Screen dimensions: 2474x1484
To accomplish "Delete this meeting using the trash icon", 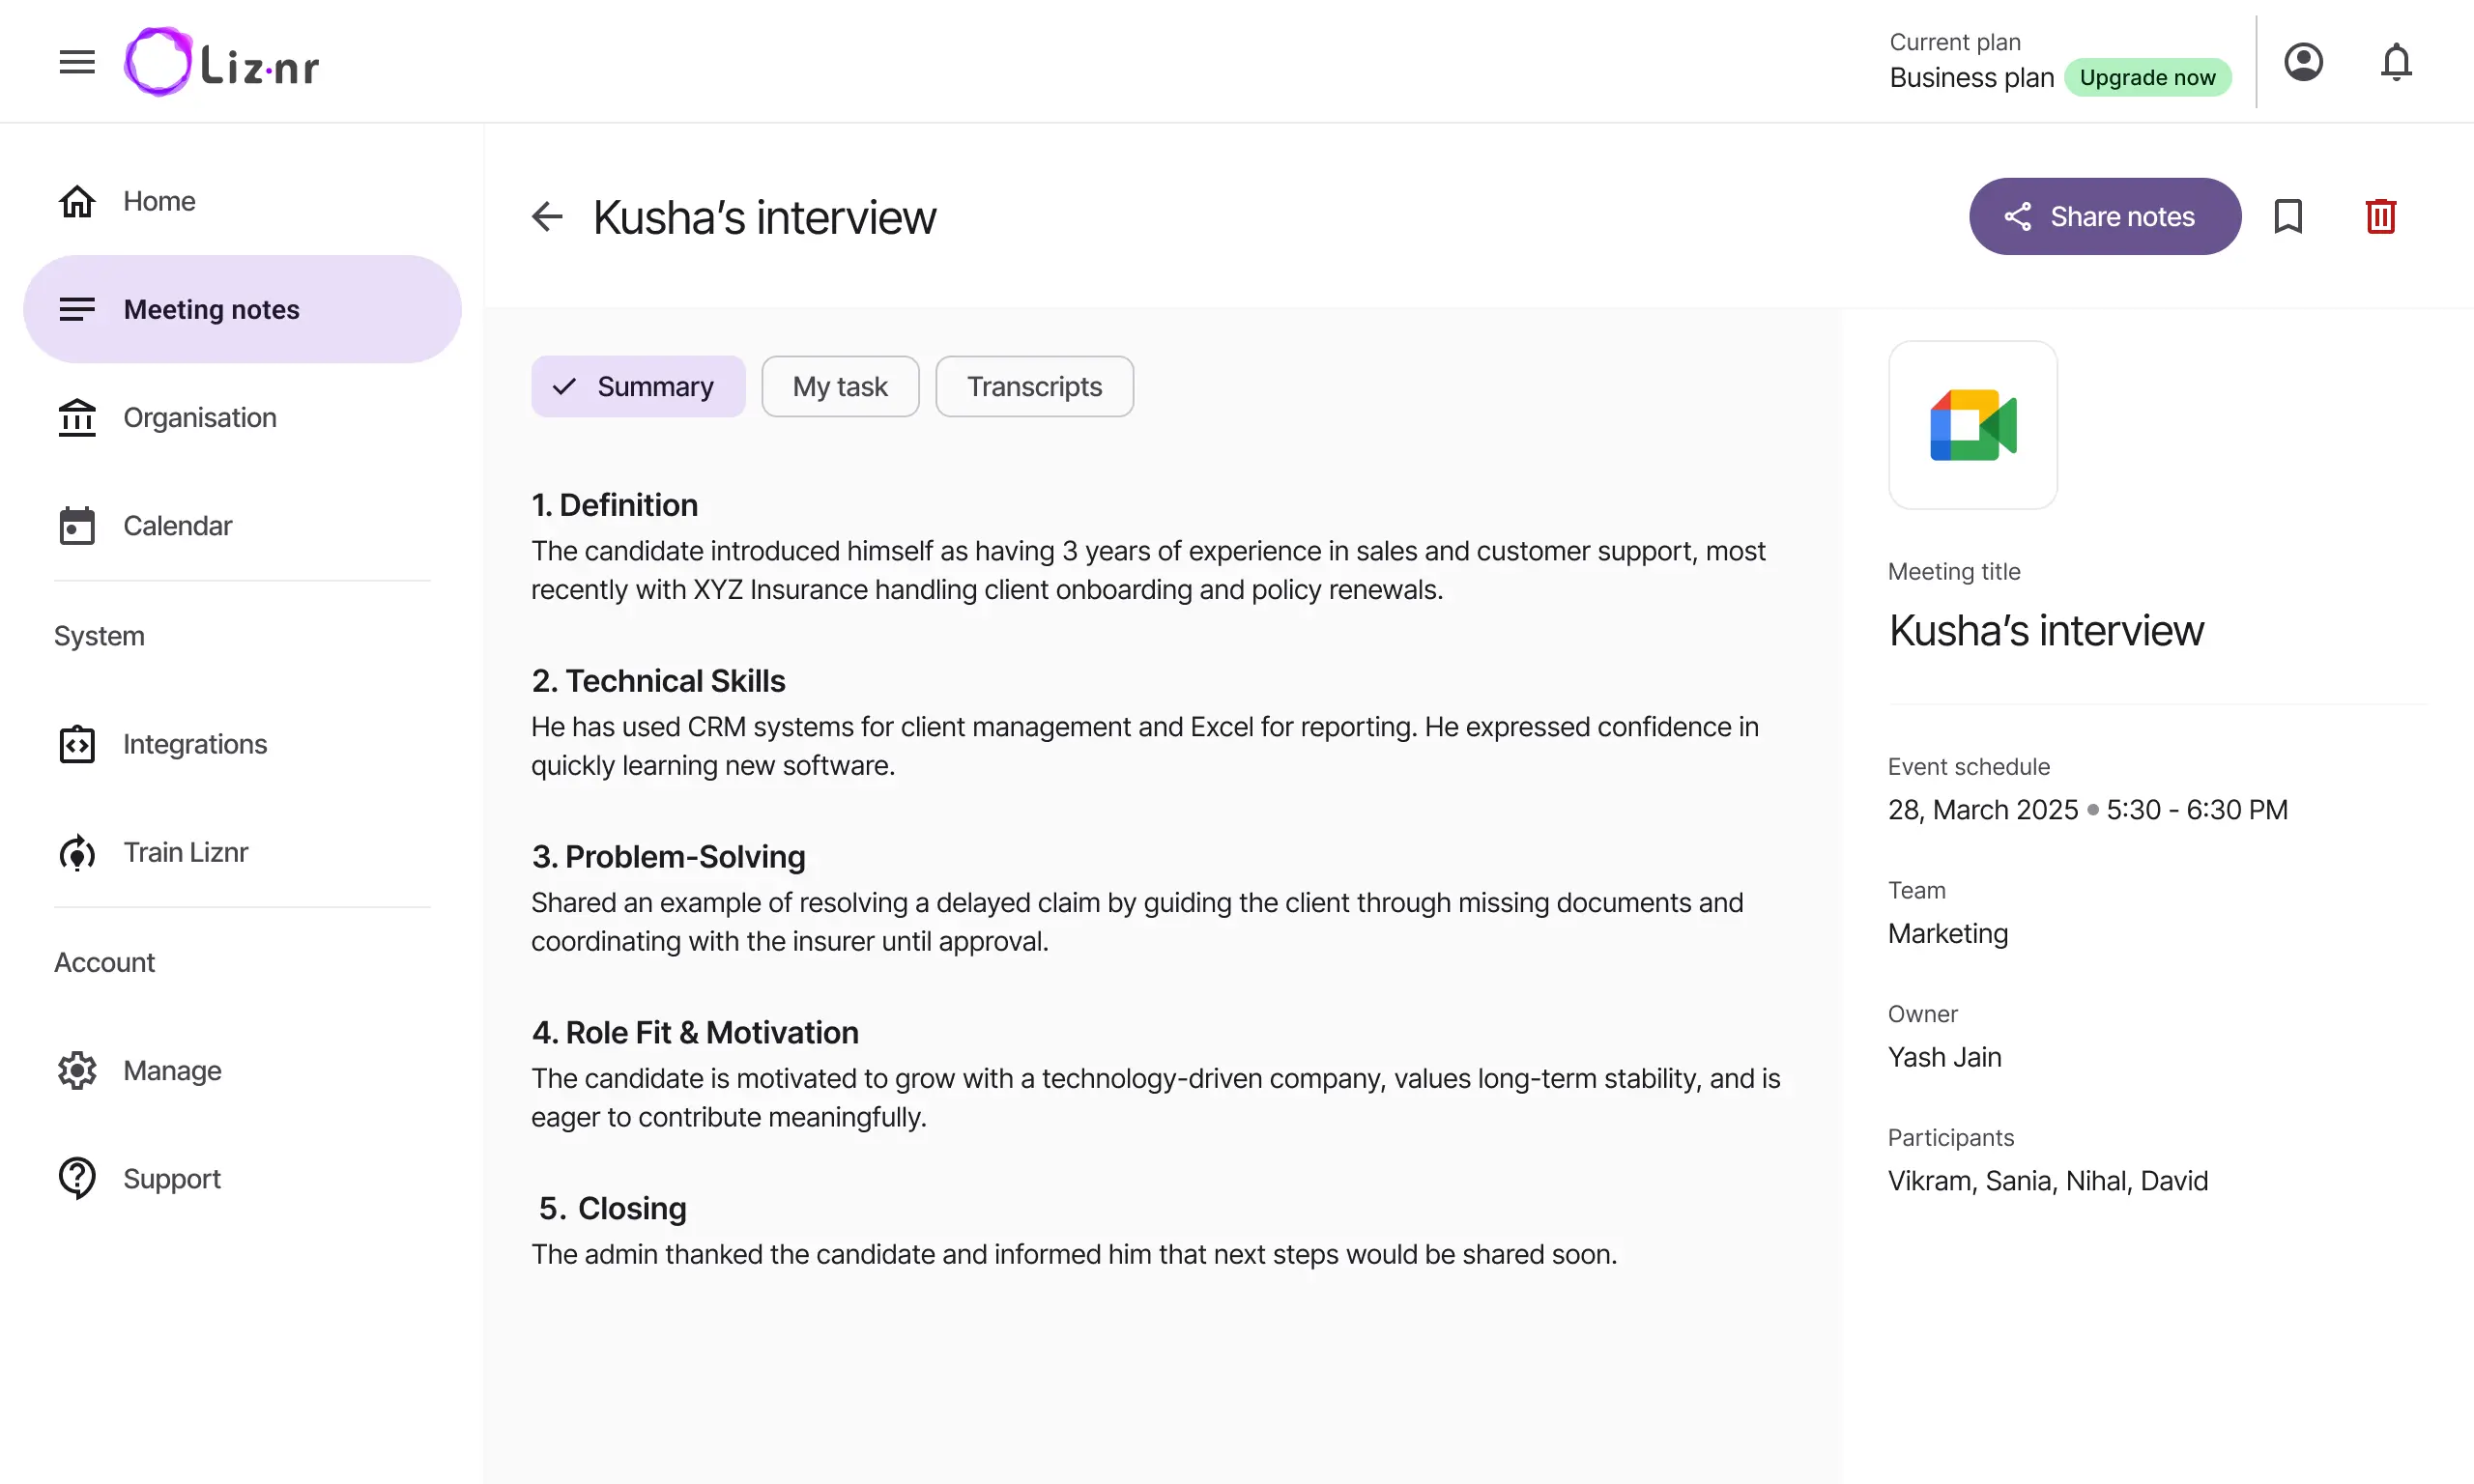I will 2381,216.
